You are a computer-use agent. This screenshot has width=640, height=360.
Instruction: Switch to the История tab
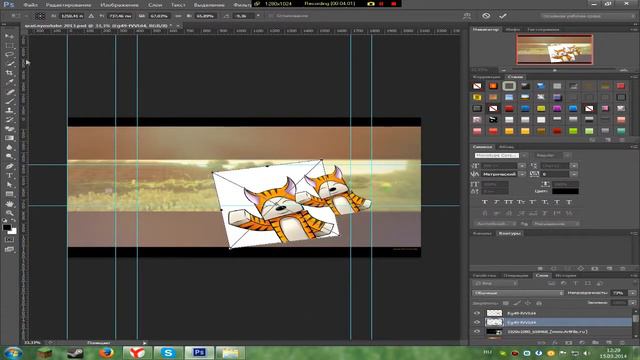pyautogui.click(x=566, y=276)
